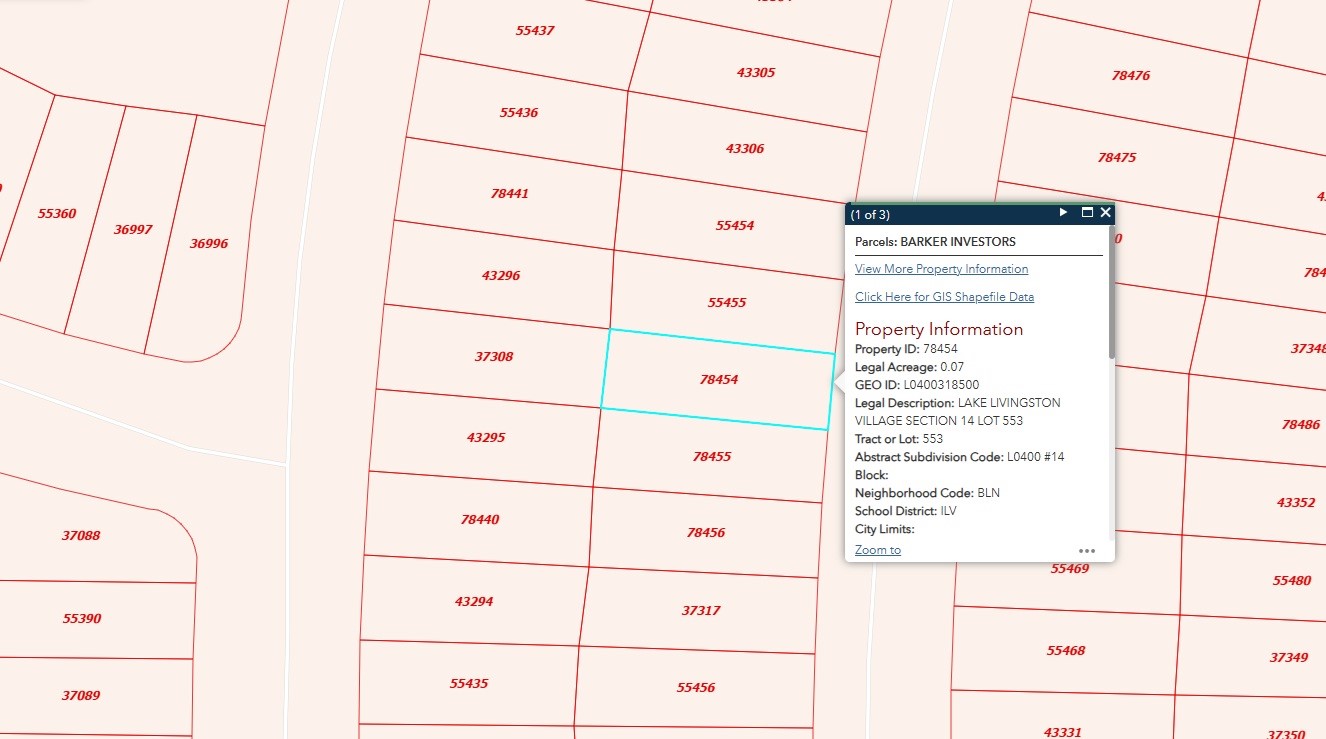Select parcel 78440 on the map
The height and width of the screenshot is (739, 1326).
tap(480, 519)
